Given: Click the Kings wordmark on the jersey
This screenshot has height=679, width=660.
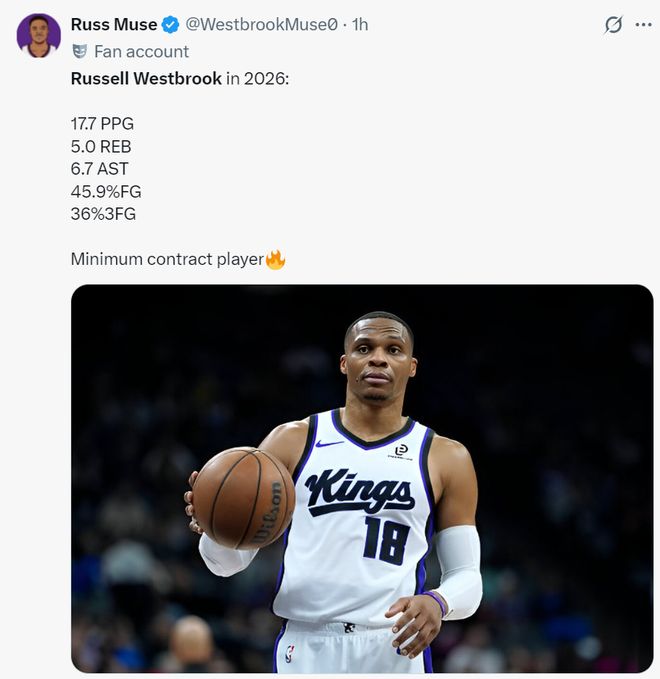Looking at the screenshot, I should pyautogui.click(x=359, y=491).
